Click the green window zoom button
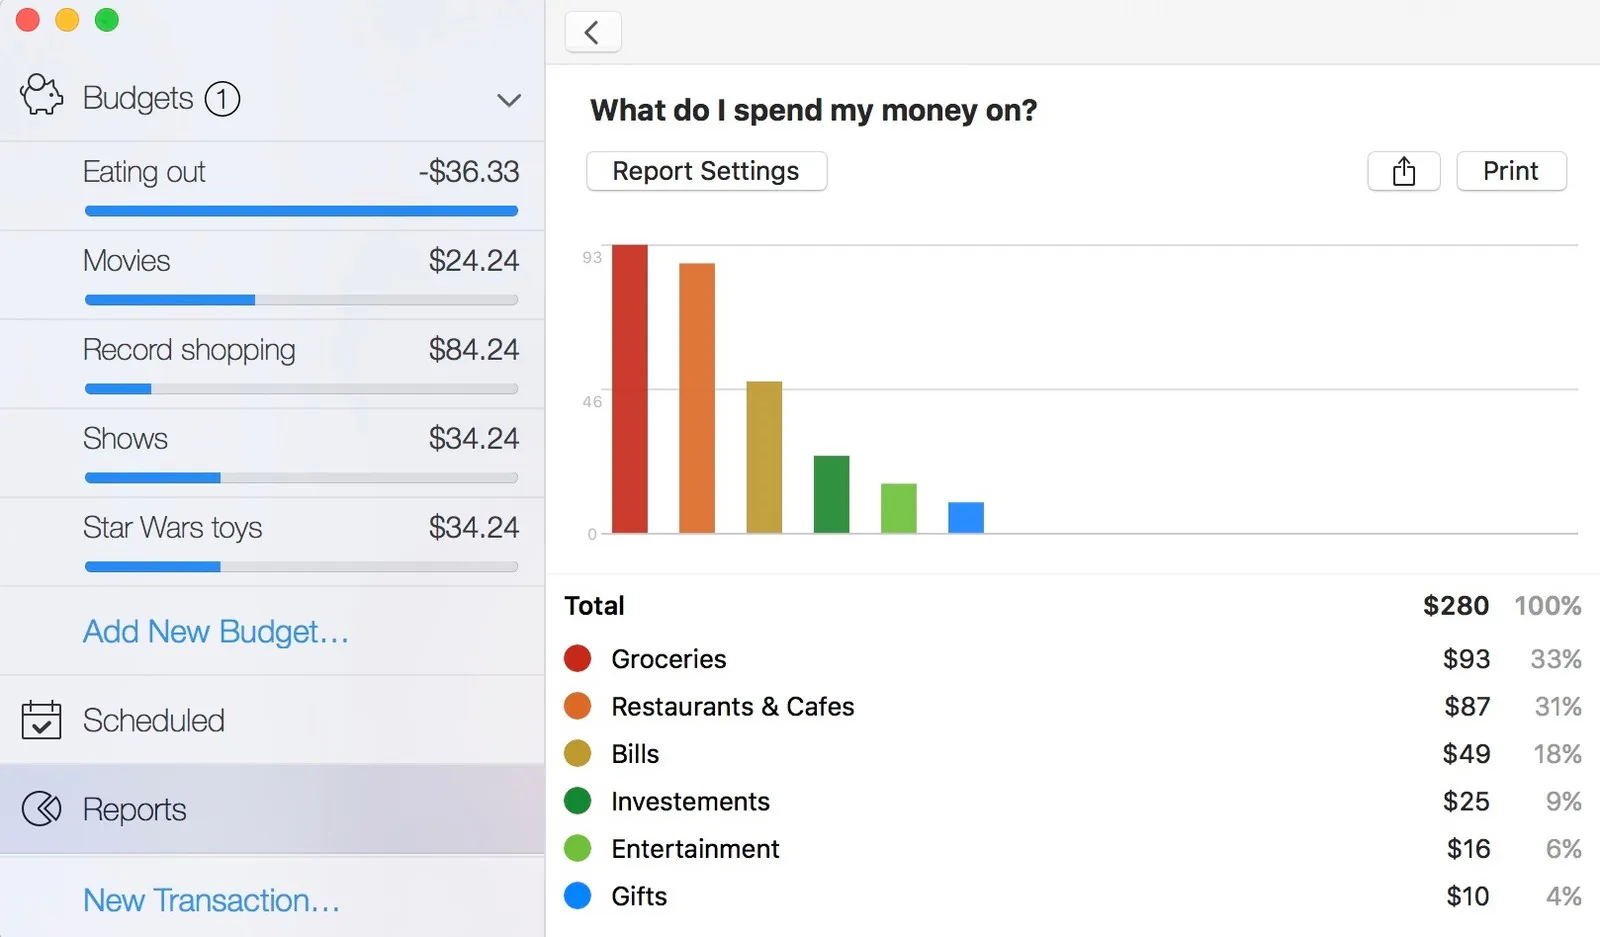1600x937 pixels. tap(106, 20)
